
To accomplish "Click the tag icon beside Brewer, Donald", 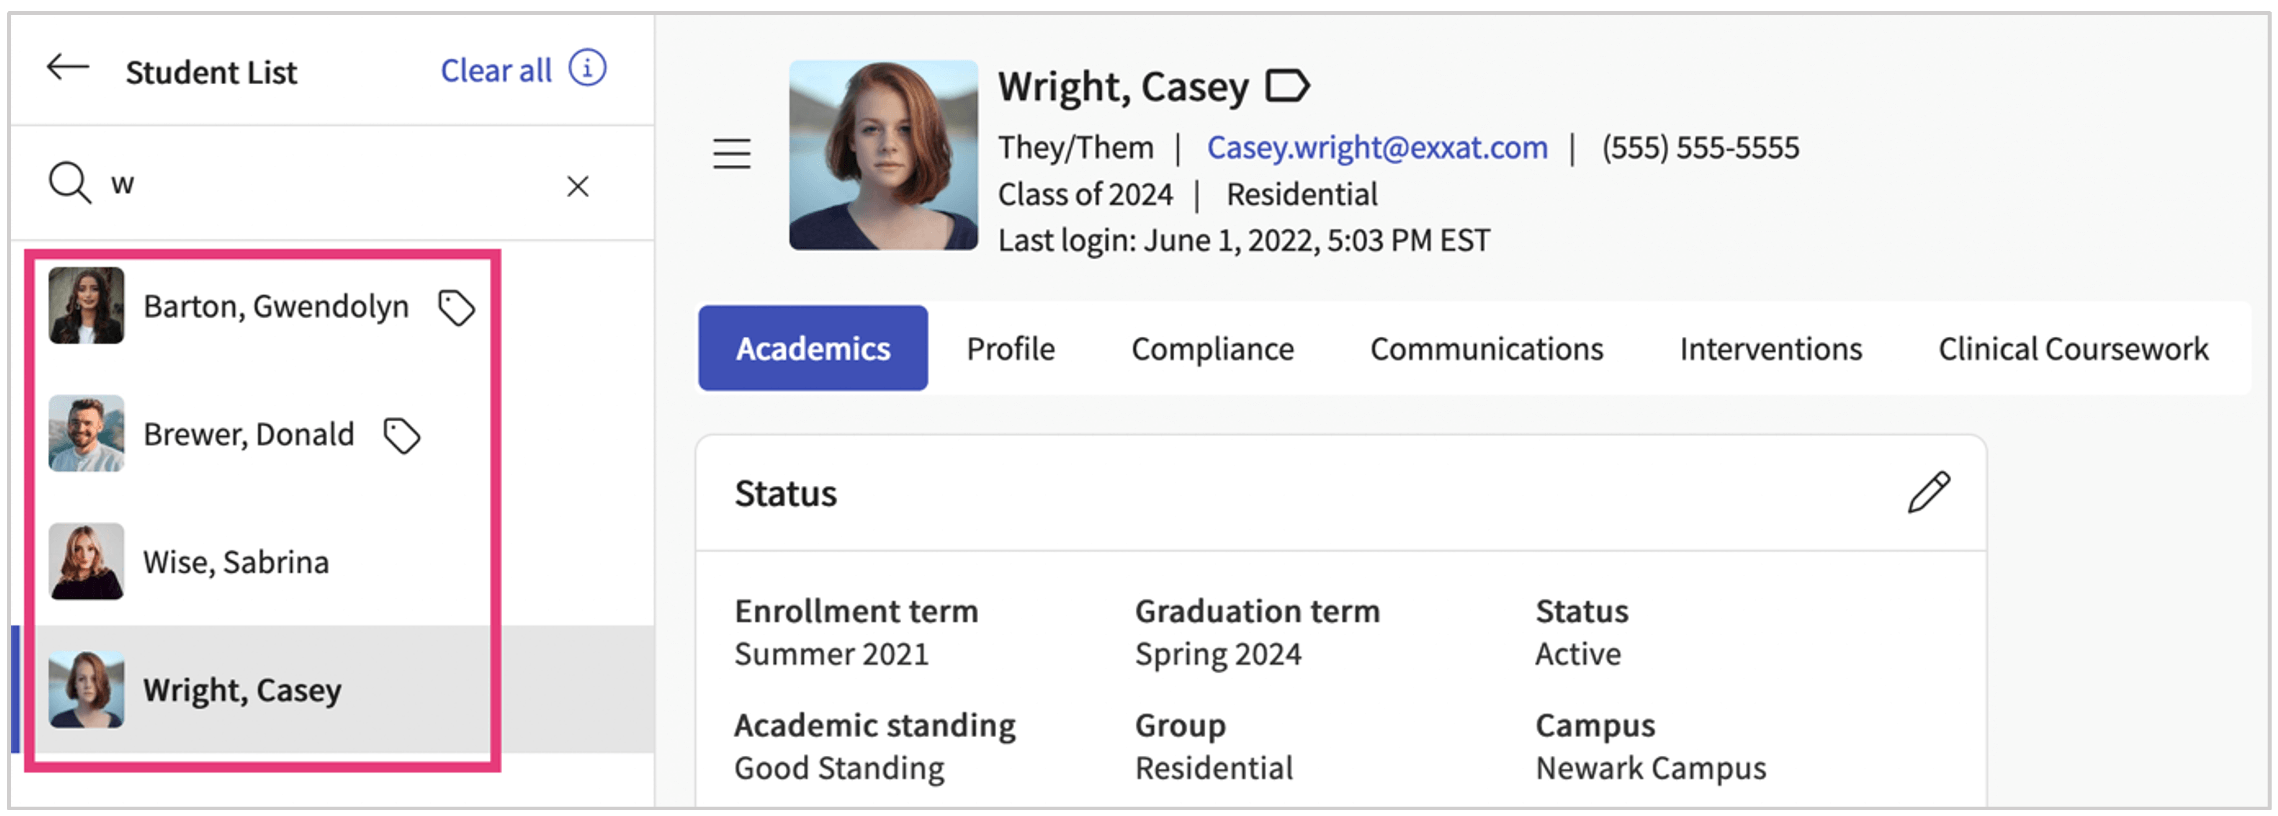I will point(402,435).
